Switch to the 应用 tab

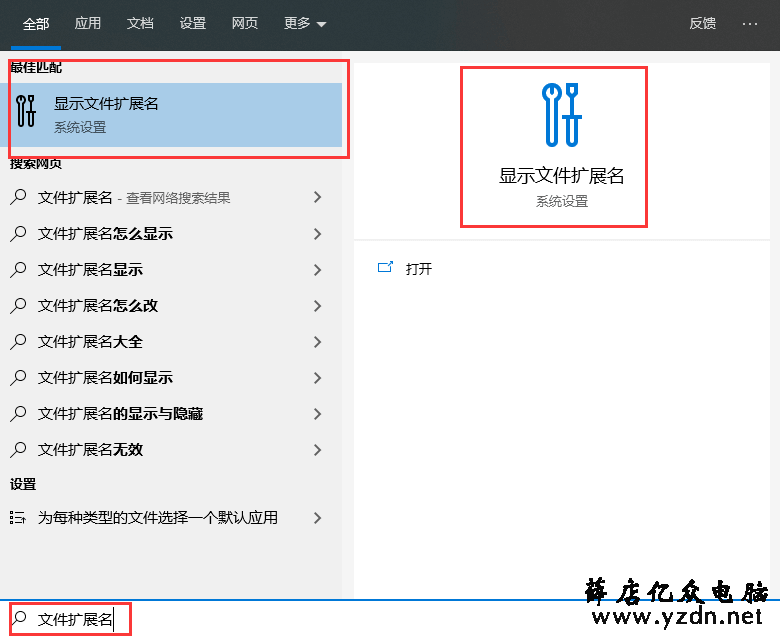(x=88, y=23)
